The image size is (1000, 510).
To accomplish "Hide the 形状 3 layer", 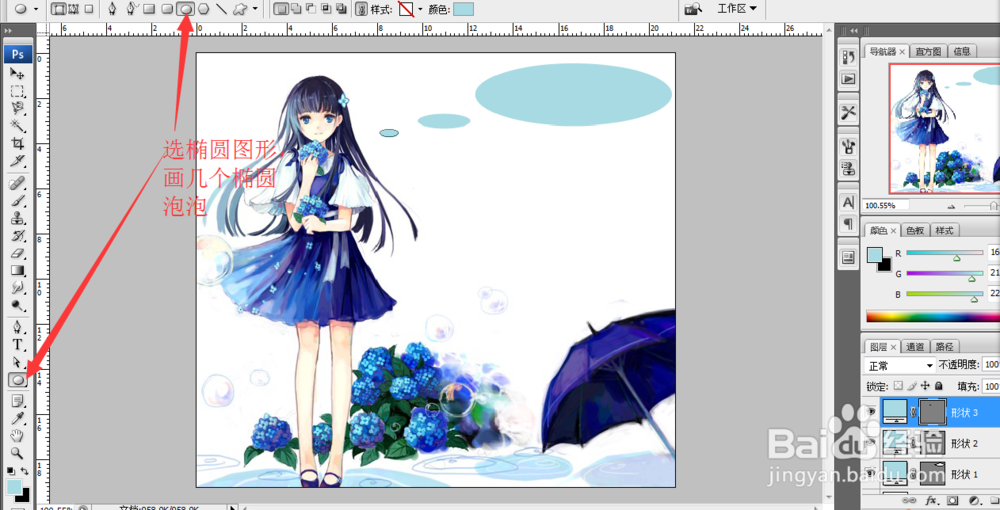I will [x=871, y=412].
